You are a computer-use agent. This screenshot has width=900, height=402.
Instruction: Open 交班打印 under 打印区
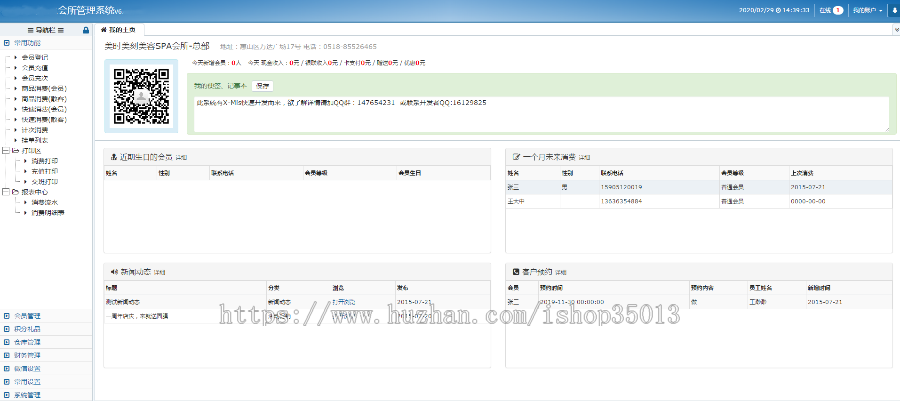click(x=44, y=181)
